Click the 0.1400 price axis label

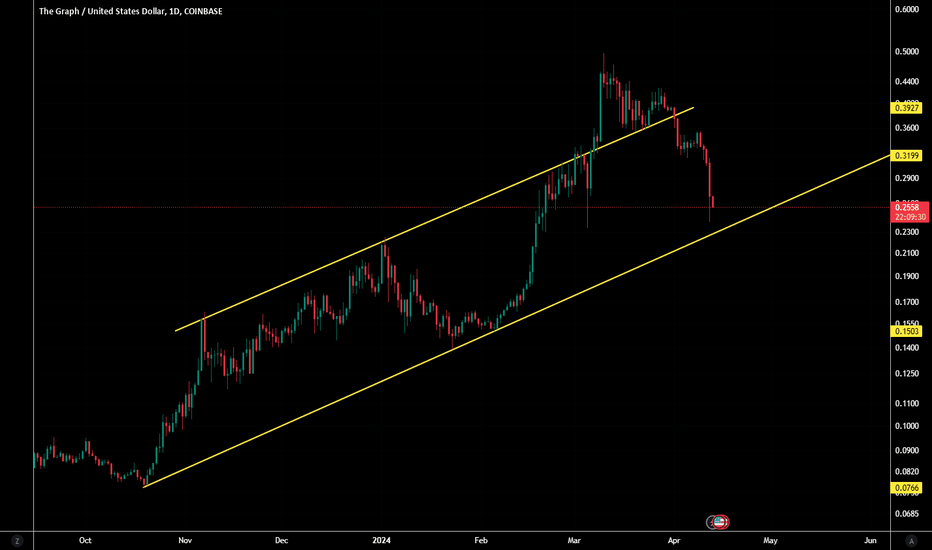(x=906, y=348)
